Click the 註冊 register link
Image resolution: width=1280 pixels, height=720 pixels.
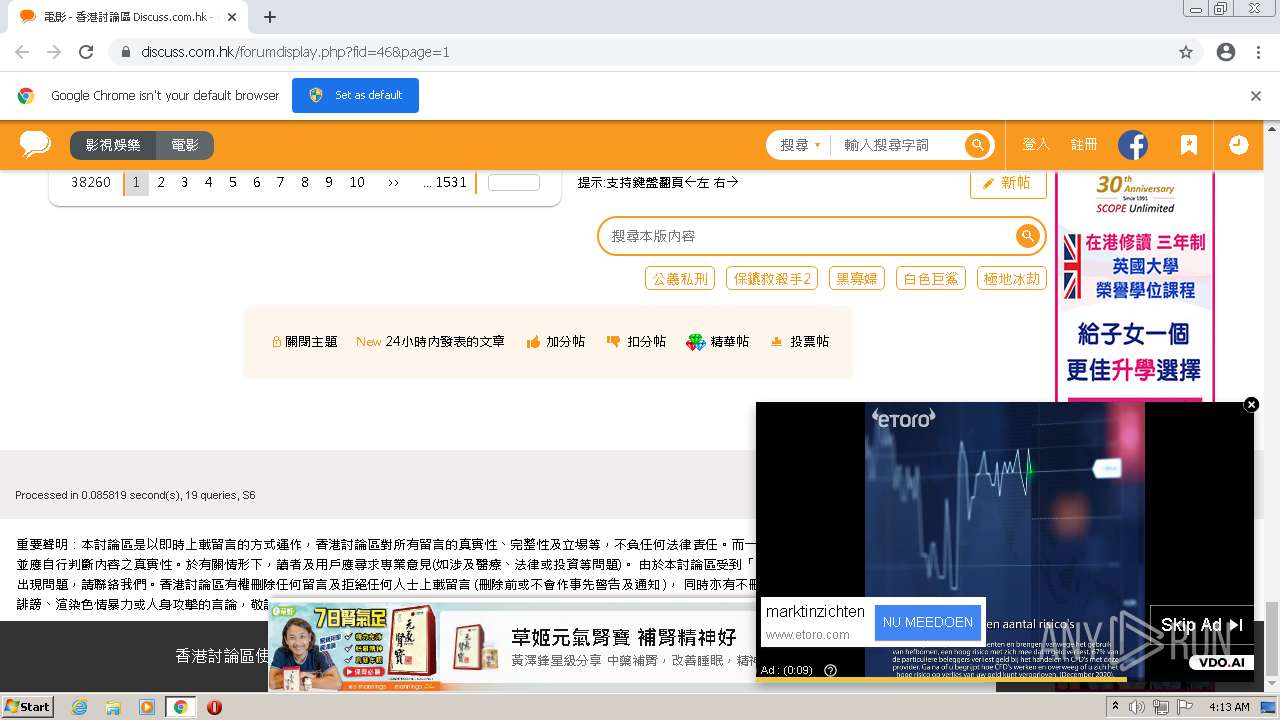[1084, 145]
